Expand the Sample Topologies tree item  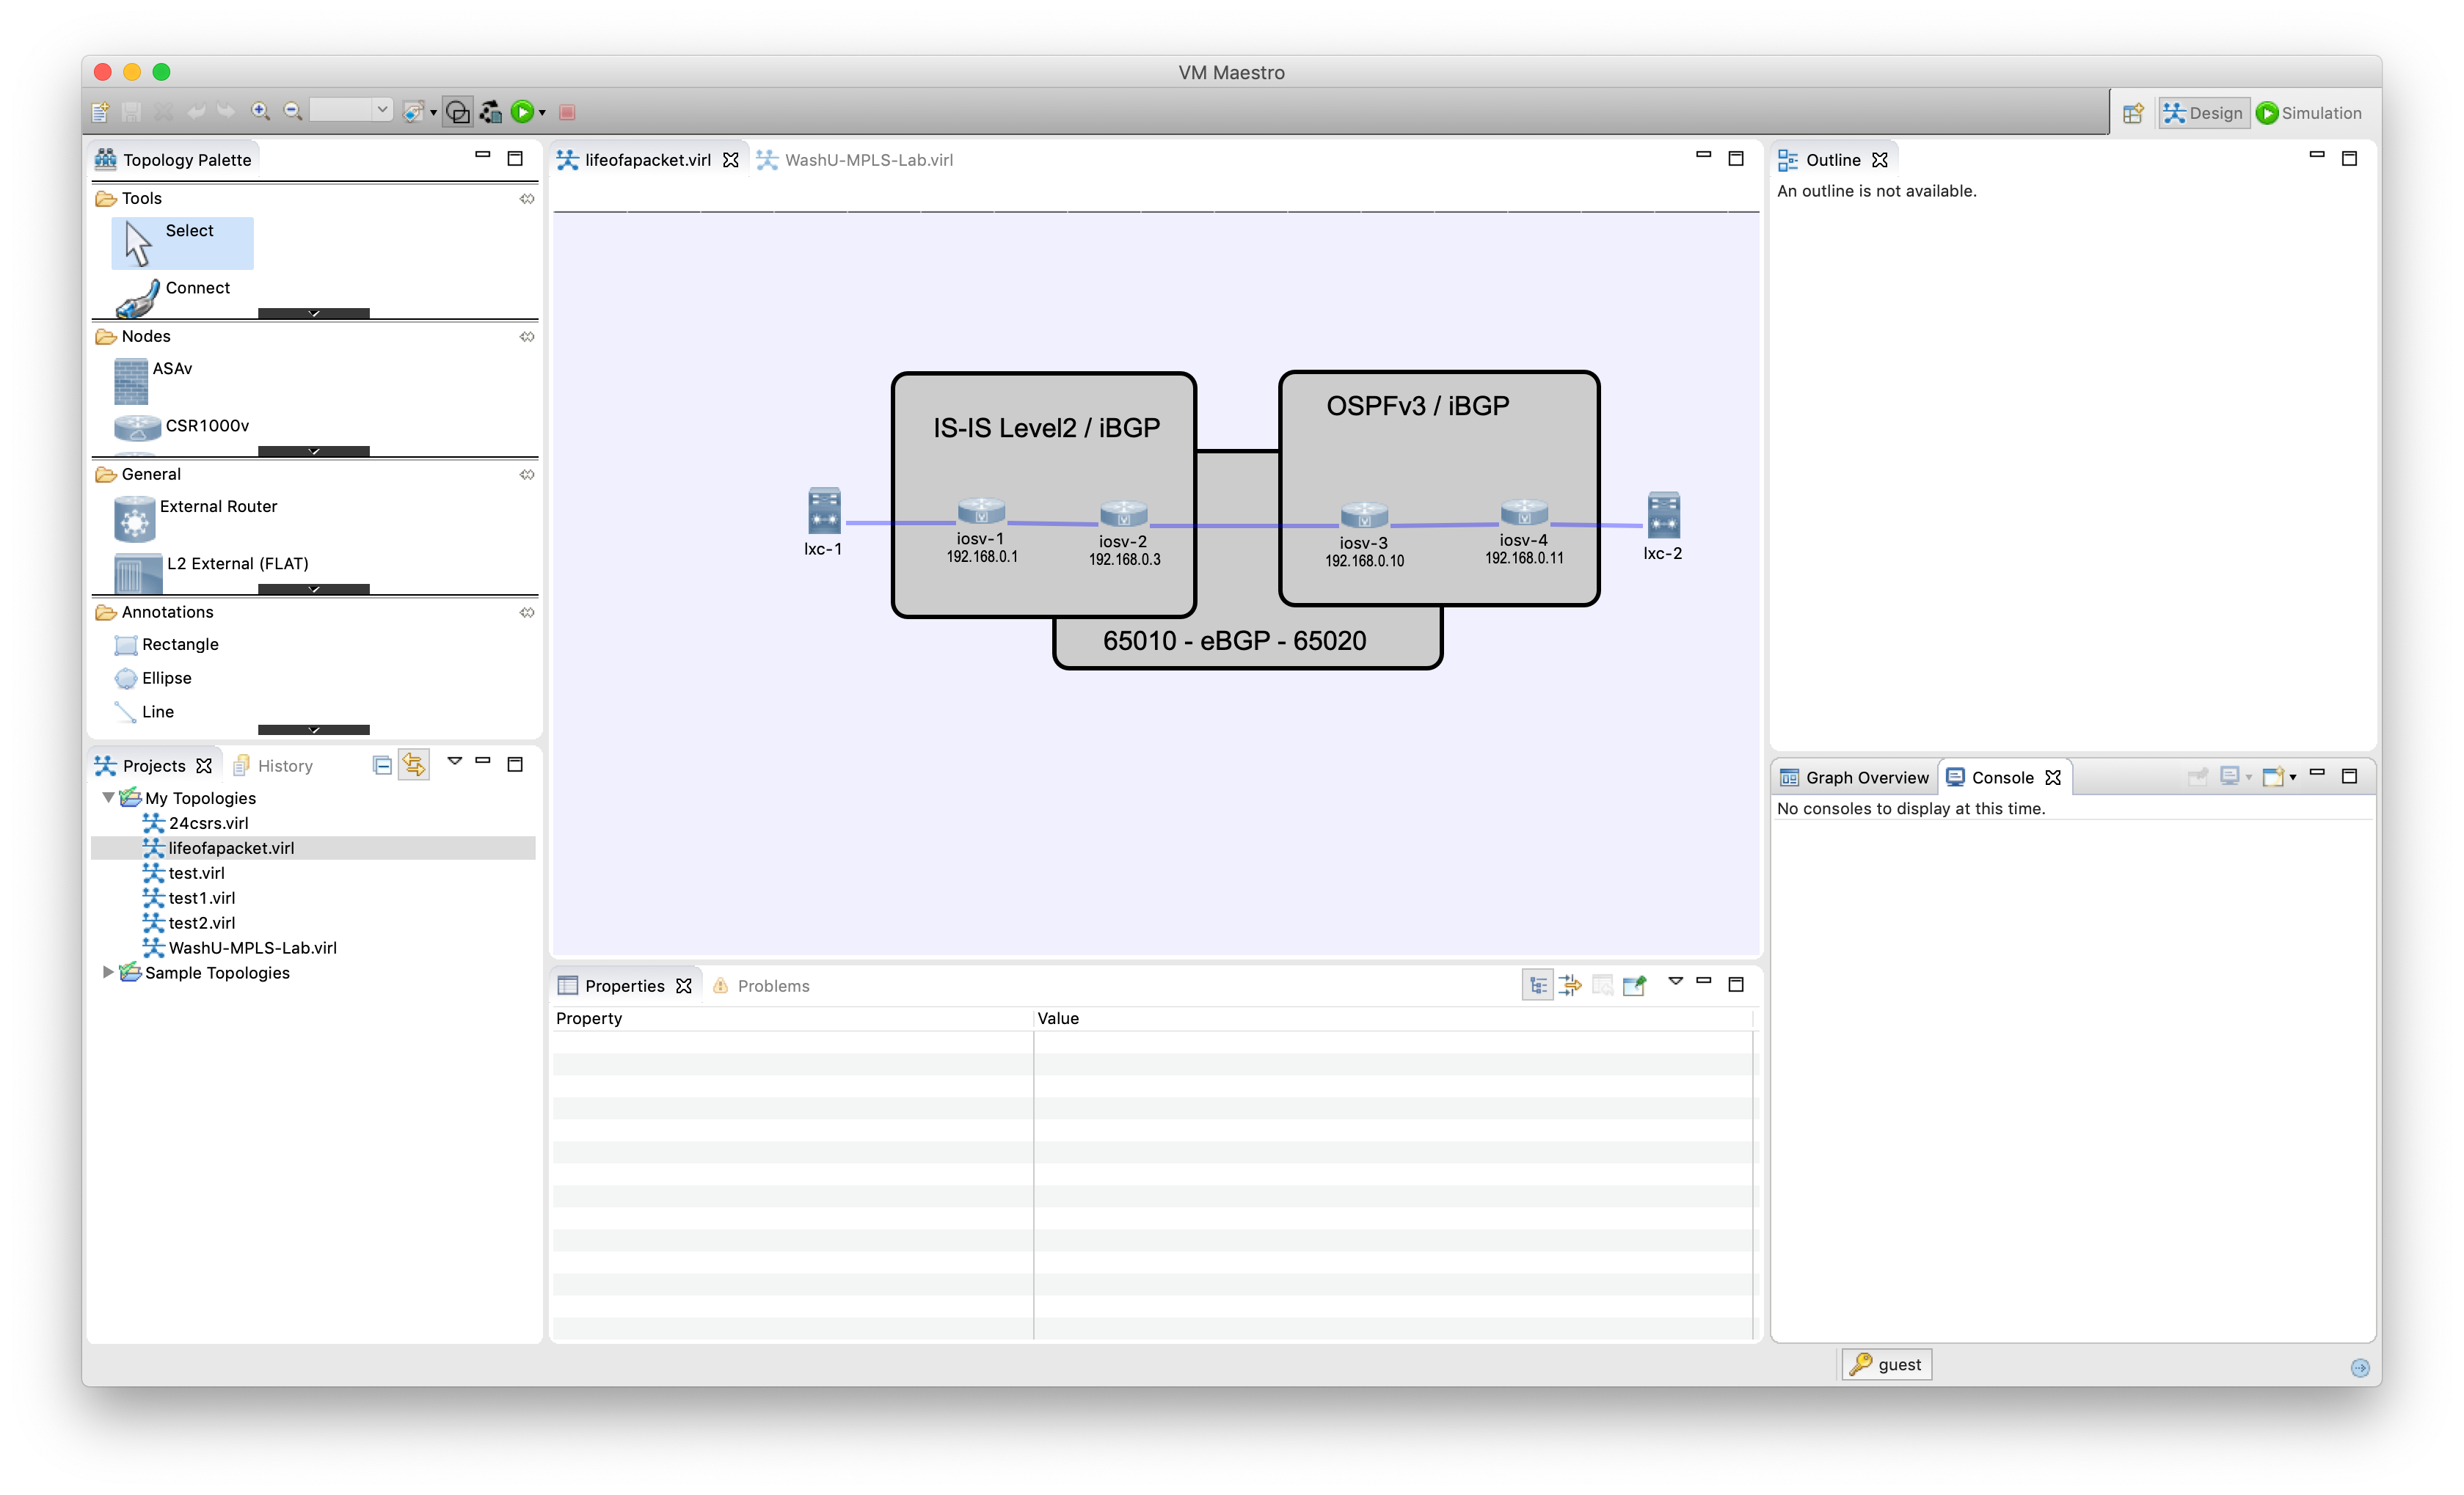(x=111, y=971)
